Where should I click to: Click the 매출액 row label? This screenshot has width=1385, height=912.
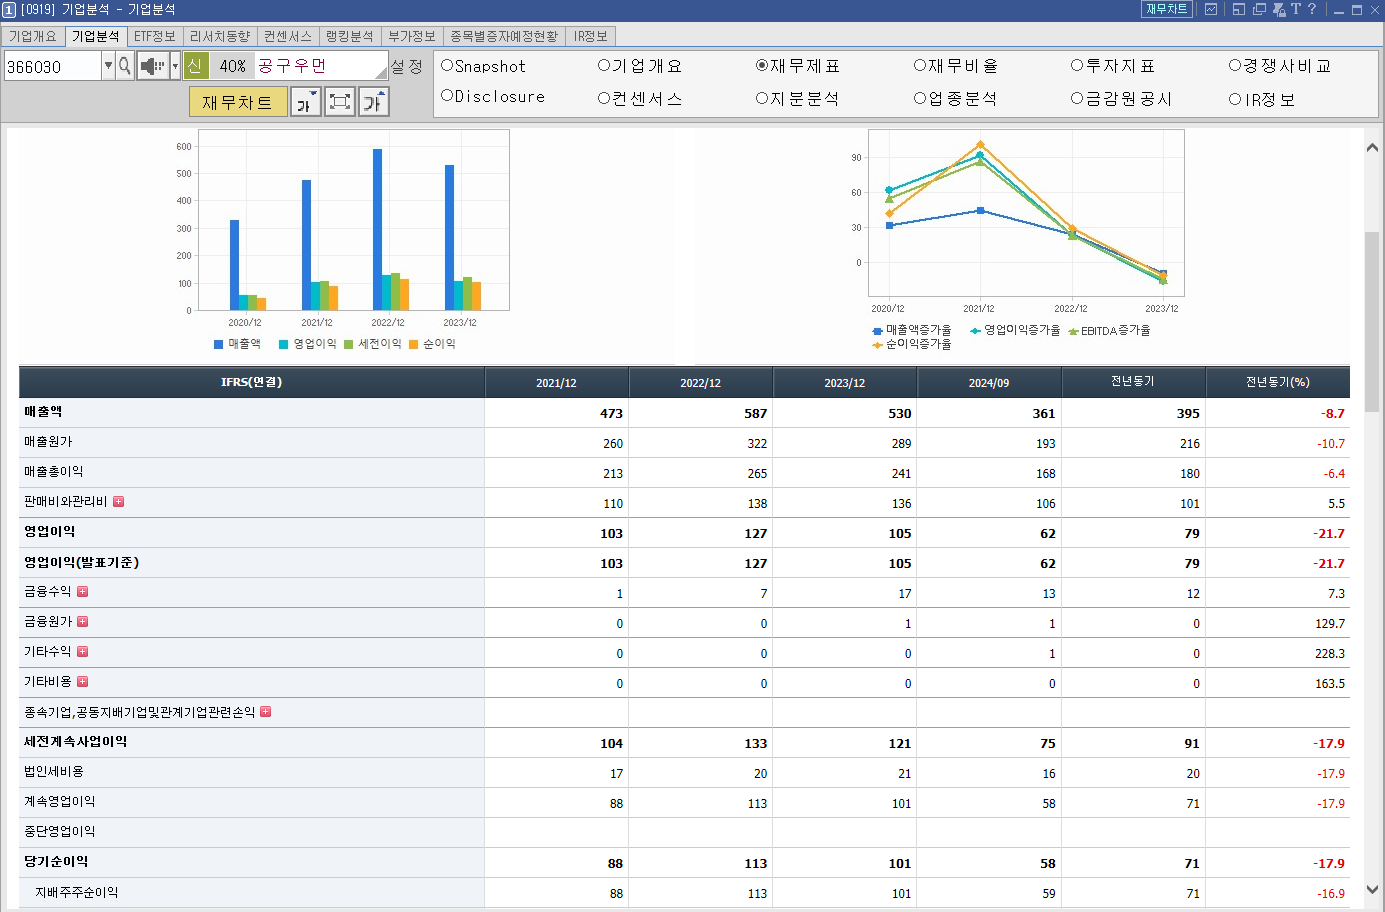coord(43,412)
